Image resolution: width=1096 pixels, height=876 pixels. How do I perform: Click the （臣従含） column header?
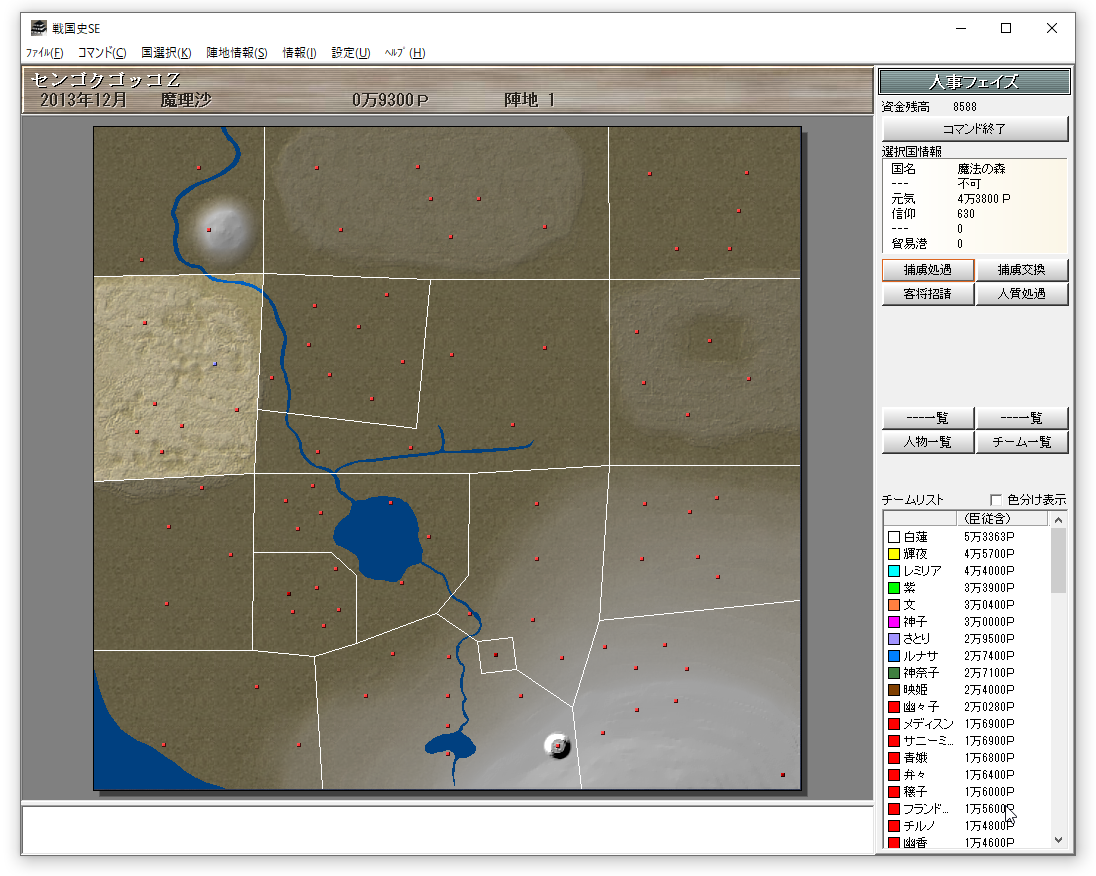(985, 518)
